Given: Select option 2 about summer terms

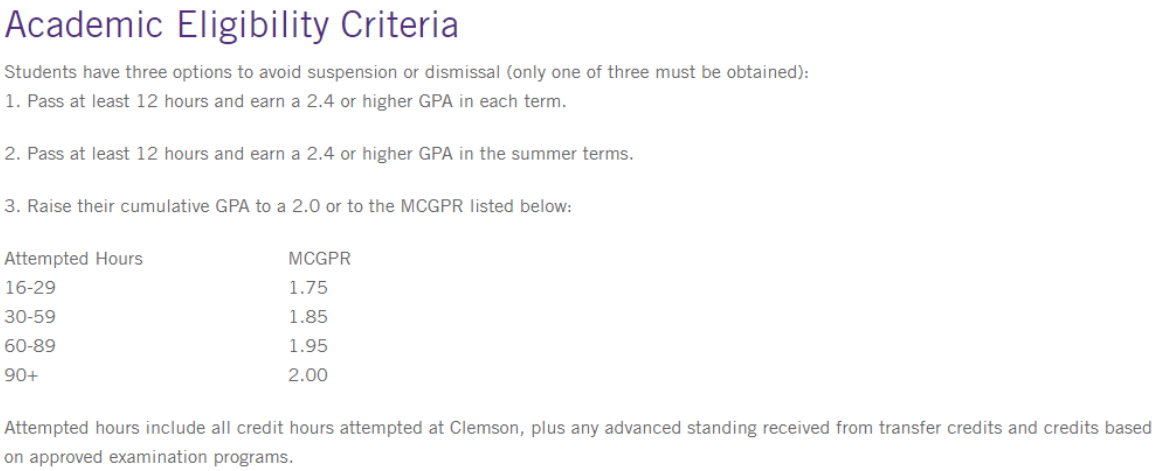Looking at the screenshot, I should 318,154.
